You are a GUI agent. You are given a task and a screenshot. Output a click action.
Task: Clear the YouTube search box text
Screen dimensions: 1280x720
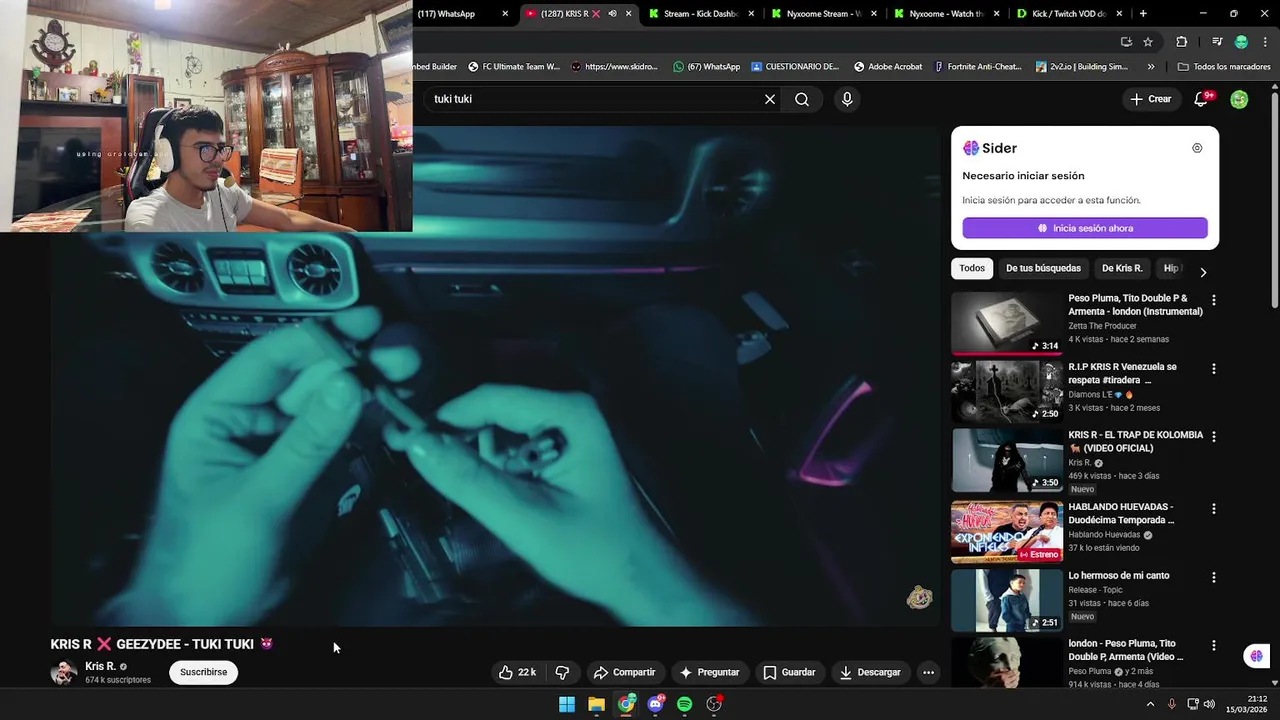[770, 99]
